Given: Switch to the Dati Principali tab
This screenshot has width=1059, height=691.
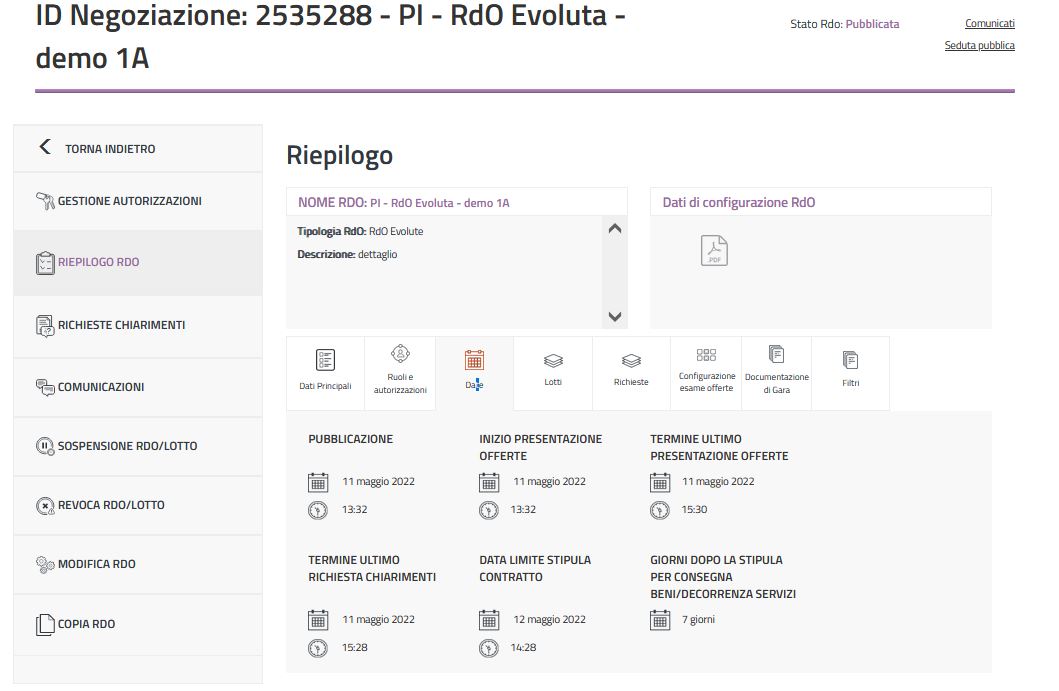Looking at the screenshot, I should 325,371.
